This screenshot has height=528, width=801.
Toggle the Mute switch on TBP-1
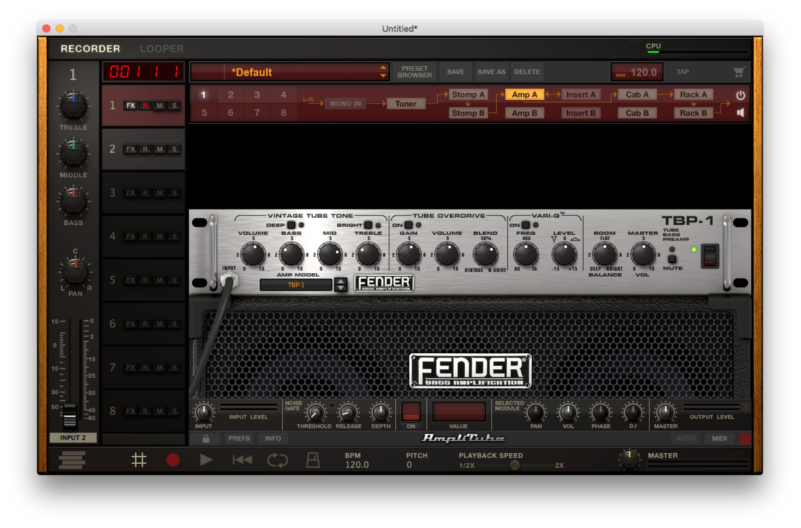pos(672,259)
